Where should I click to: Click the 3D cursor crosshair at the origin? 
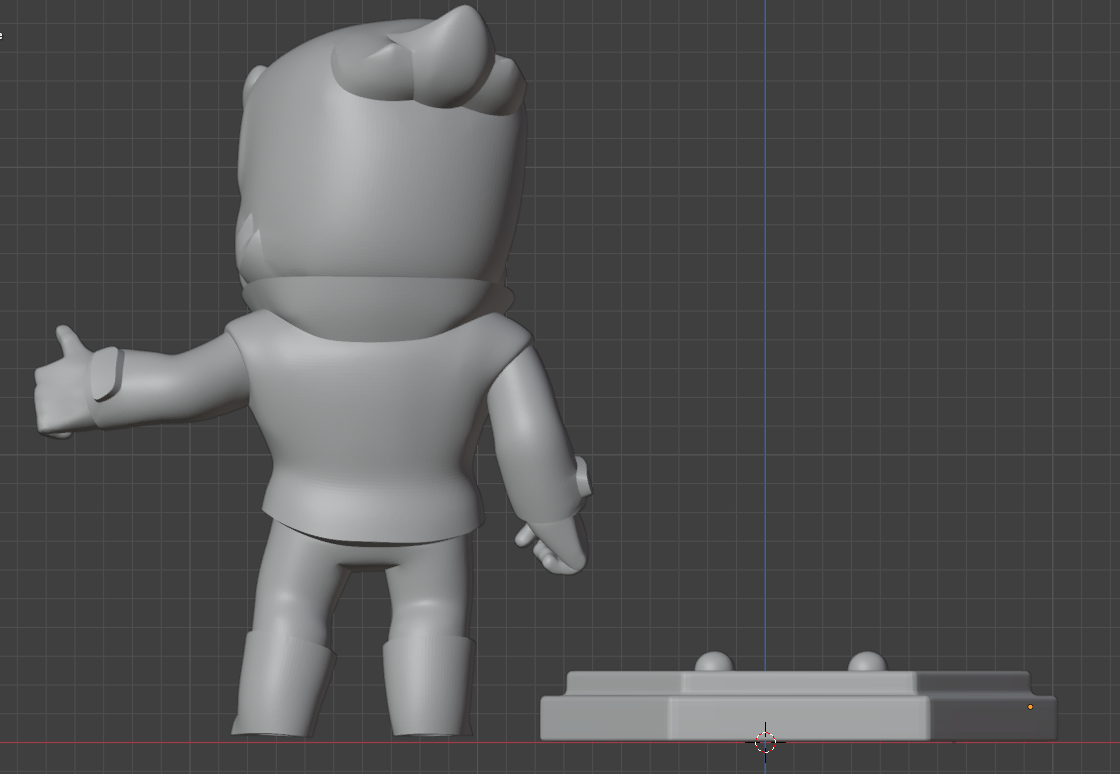[765, 742]
